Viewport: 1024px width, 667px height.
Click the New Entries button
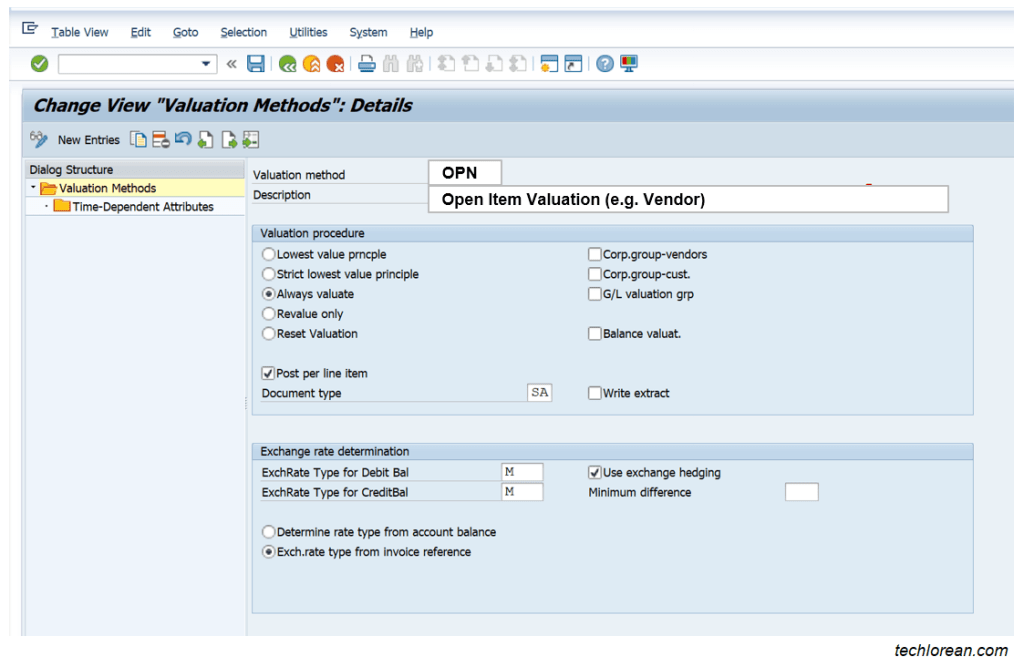[x=88, y=139]
